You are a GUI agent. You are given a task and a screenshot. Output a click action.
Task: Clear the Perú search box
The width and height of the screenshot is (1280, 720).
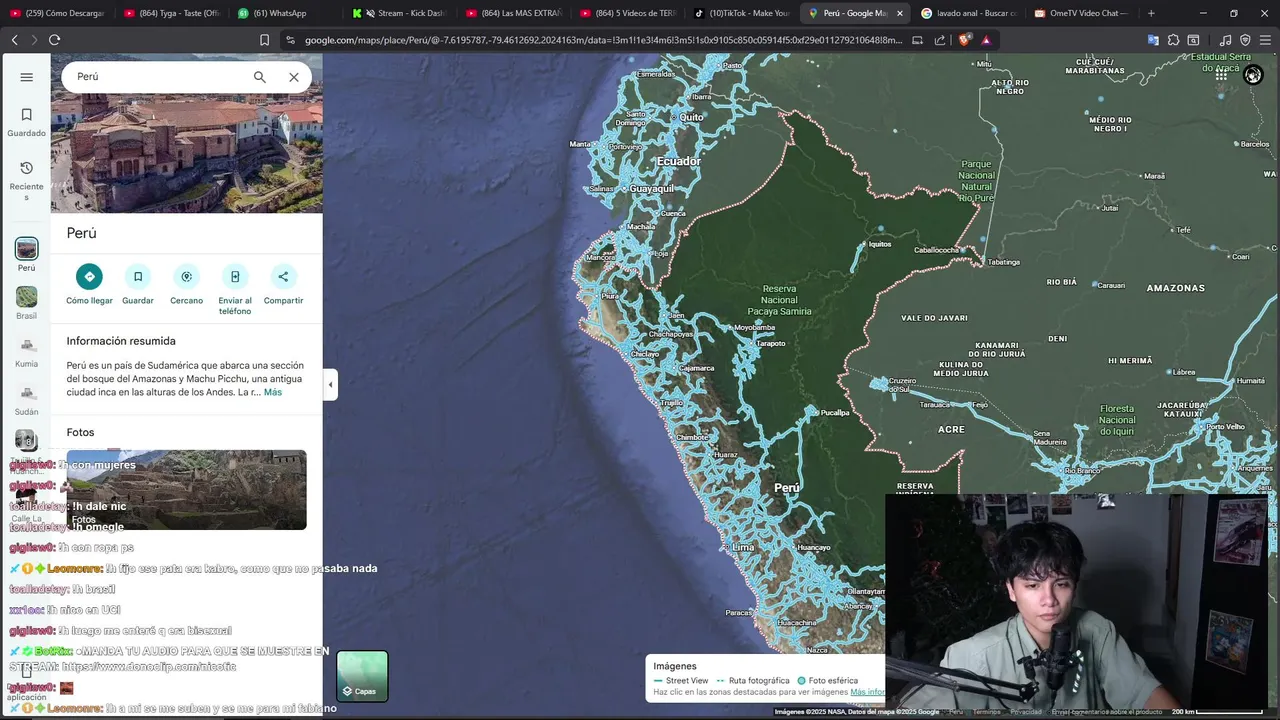point(294,77)
